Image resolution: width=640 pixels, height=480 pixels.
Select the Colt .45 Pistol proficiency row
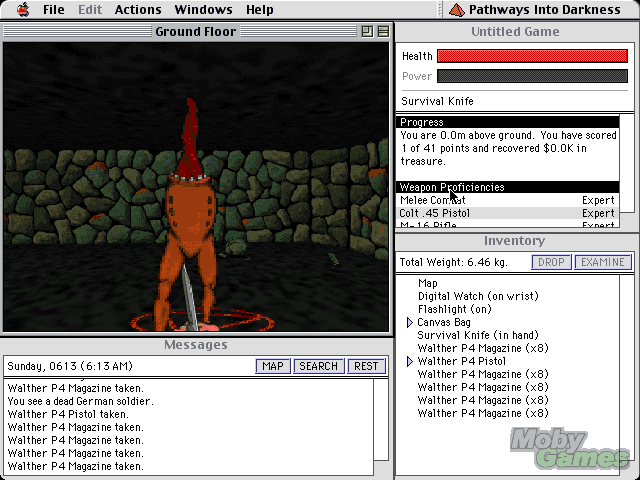pos(508,213)
